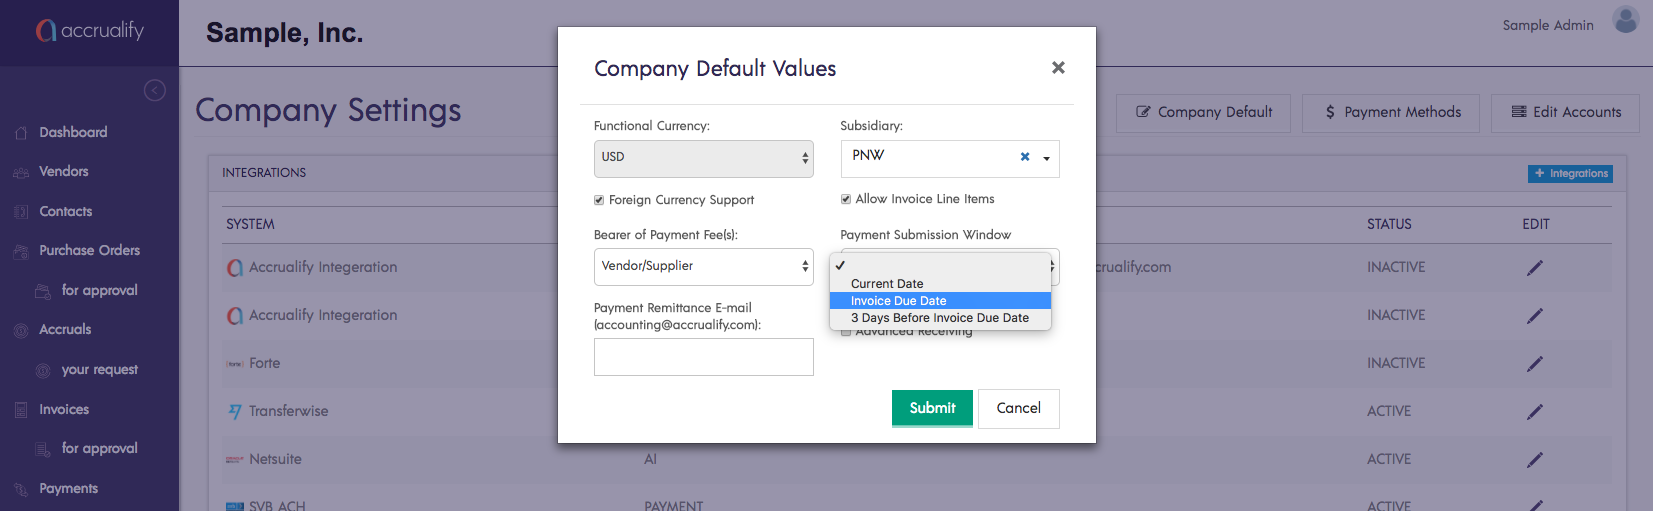Open the Sample Admin user avatar

1626,20
